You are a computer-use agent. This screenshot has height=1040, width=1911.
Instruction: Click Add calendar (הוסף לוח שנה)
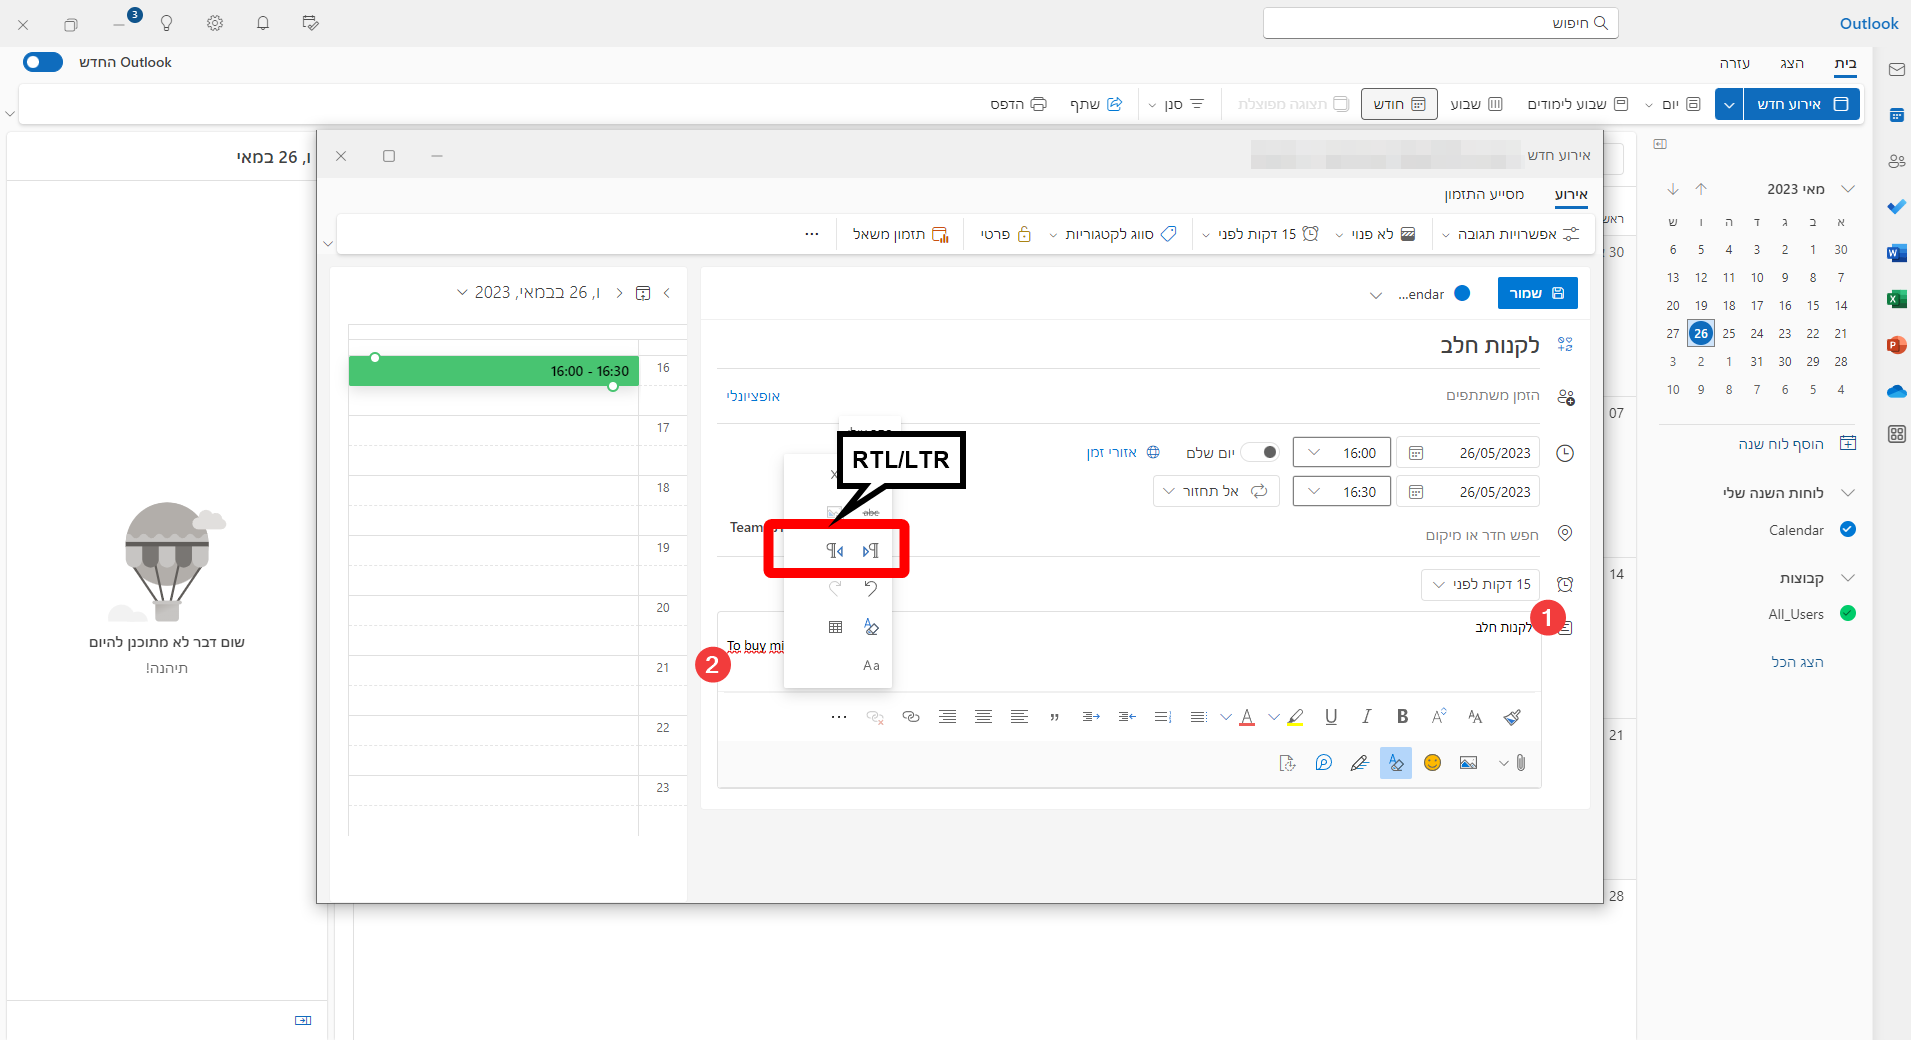click(1796, 443)
